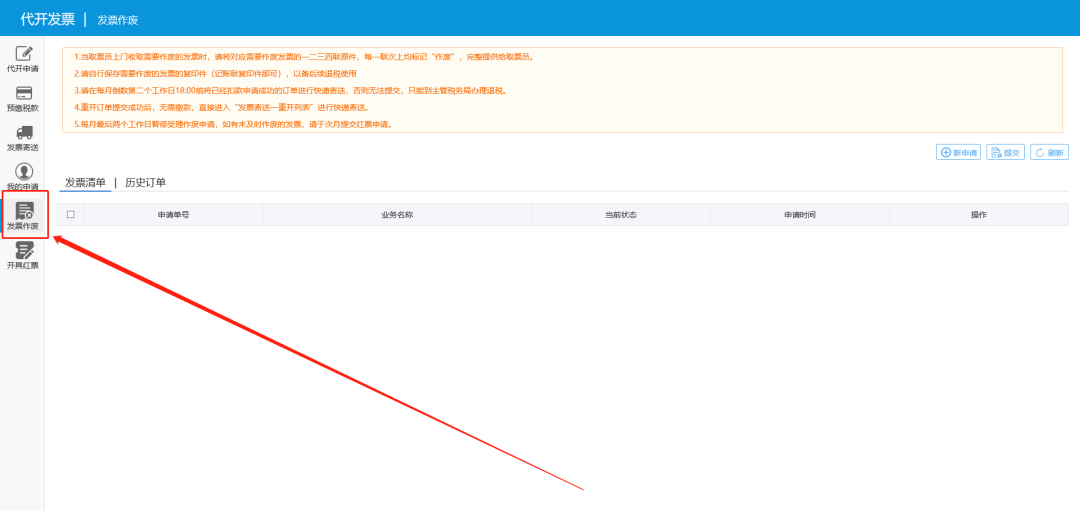Open the 代开申请 sidebar icon

click(23, 58)
